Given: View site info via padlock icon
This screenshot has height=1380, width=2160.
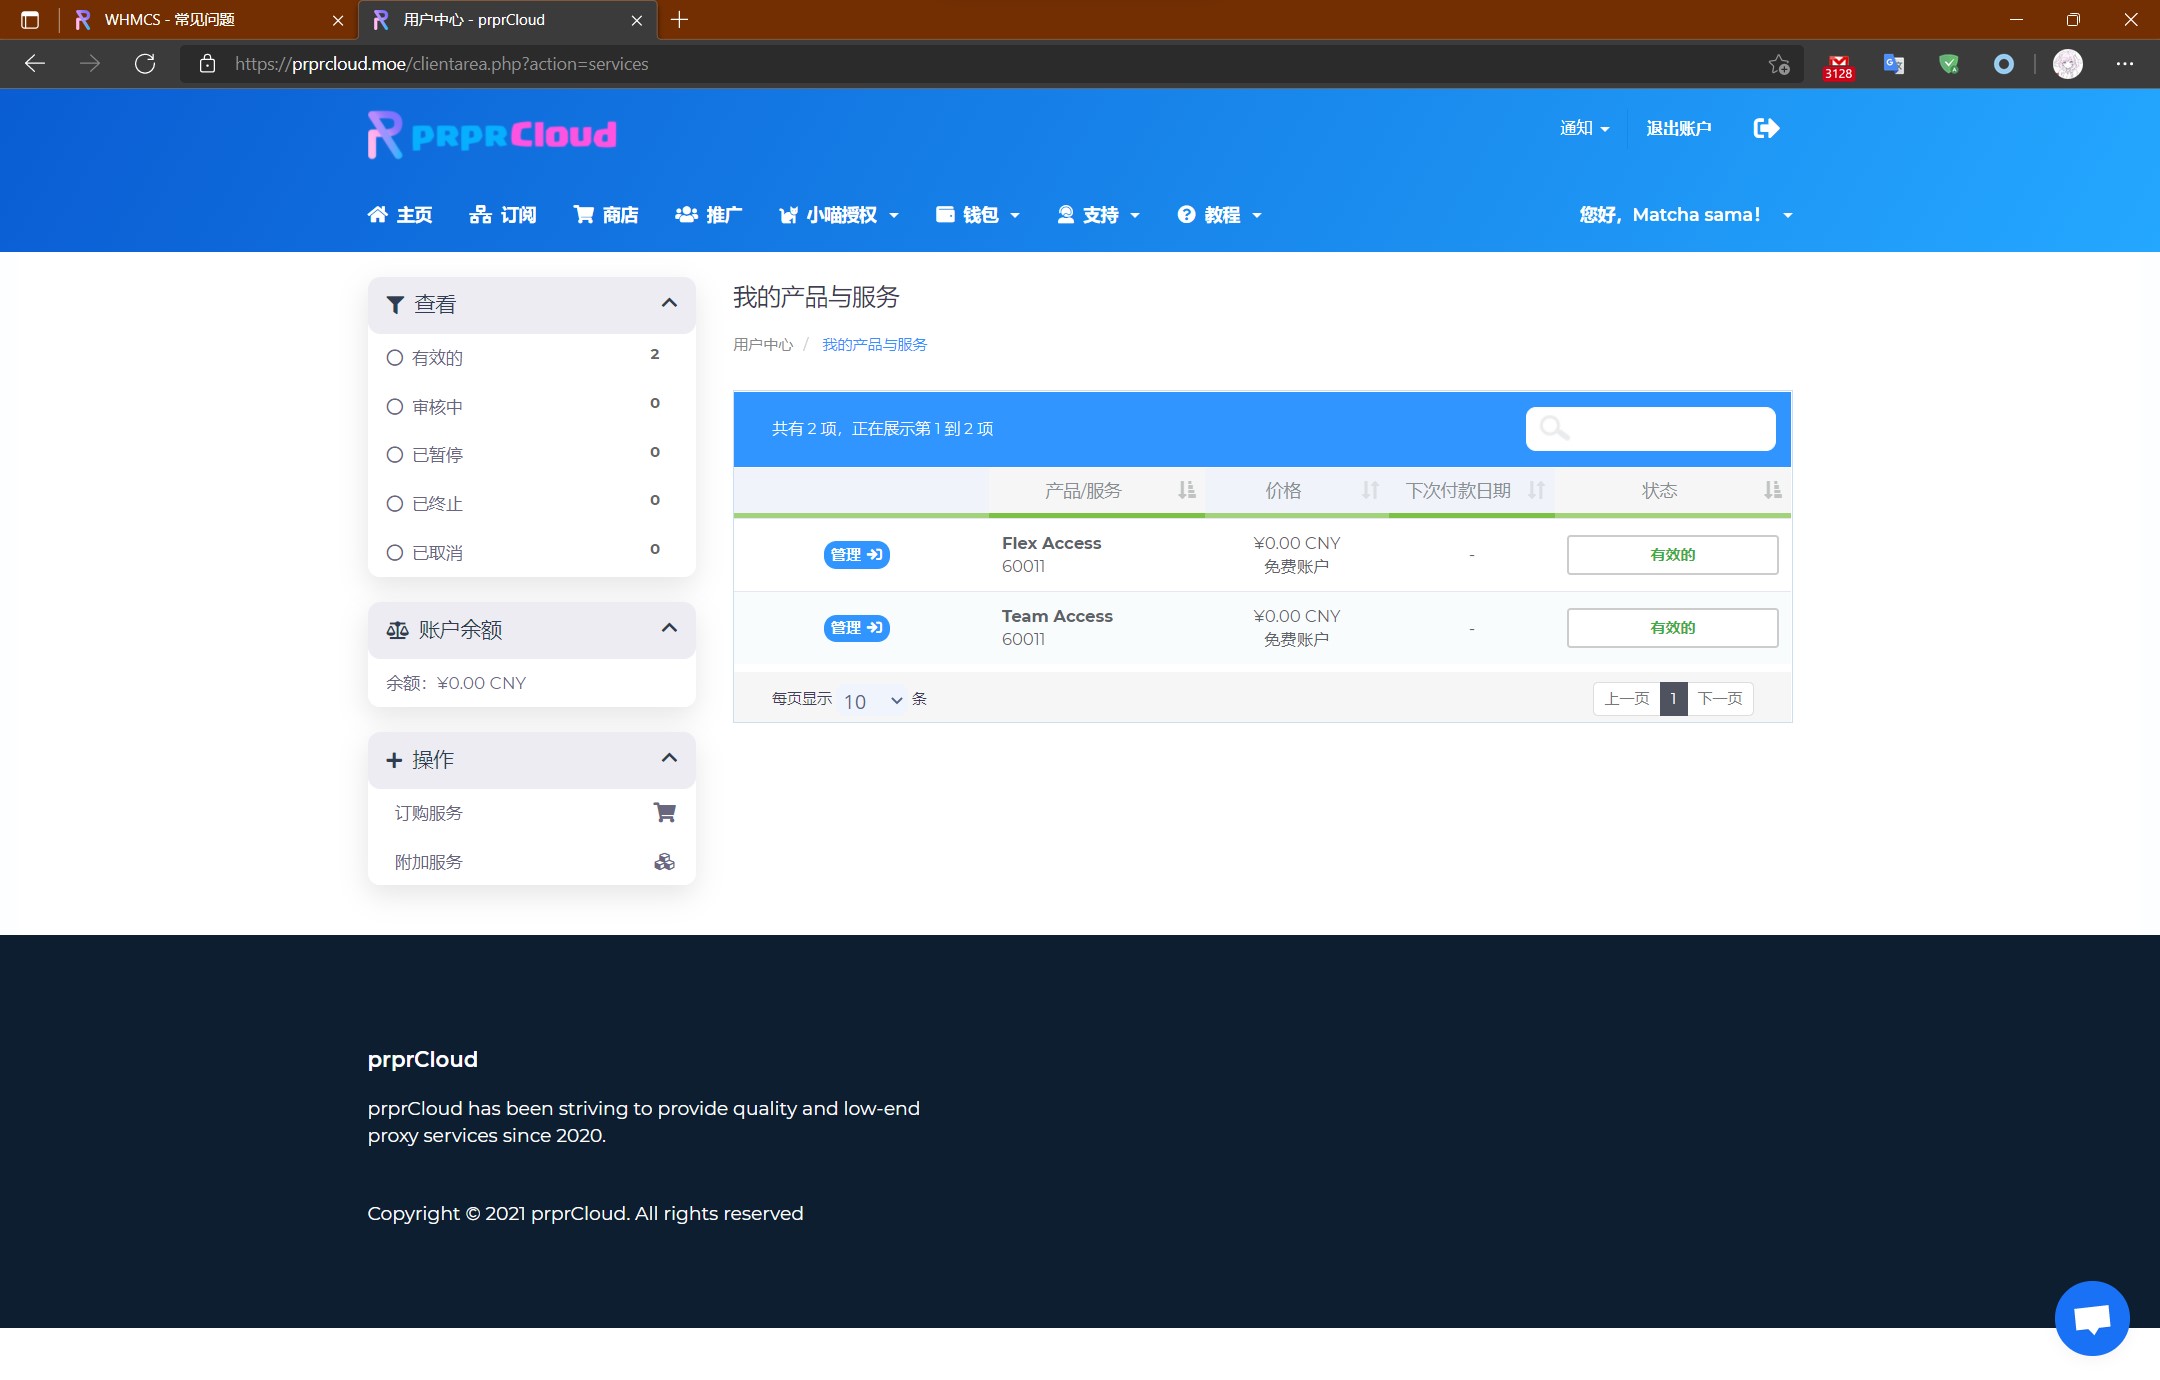Looking at the screenshot, I should tap(207, 64).
